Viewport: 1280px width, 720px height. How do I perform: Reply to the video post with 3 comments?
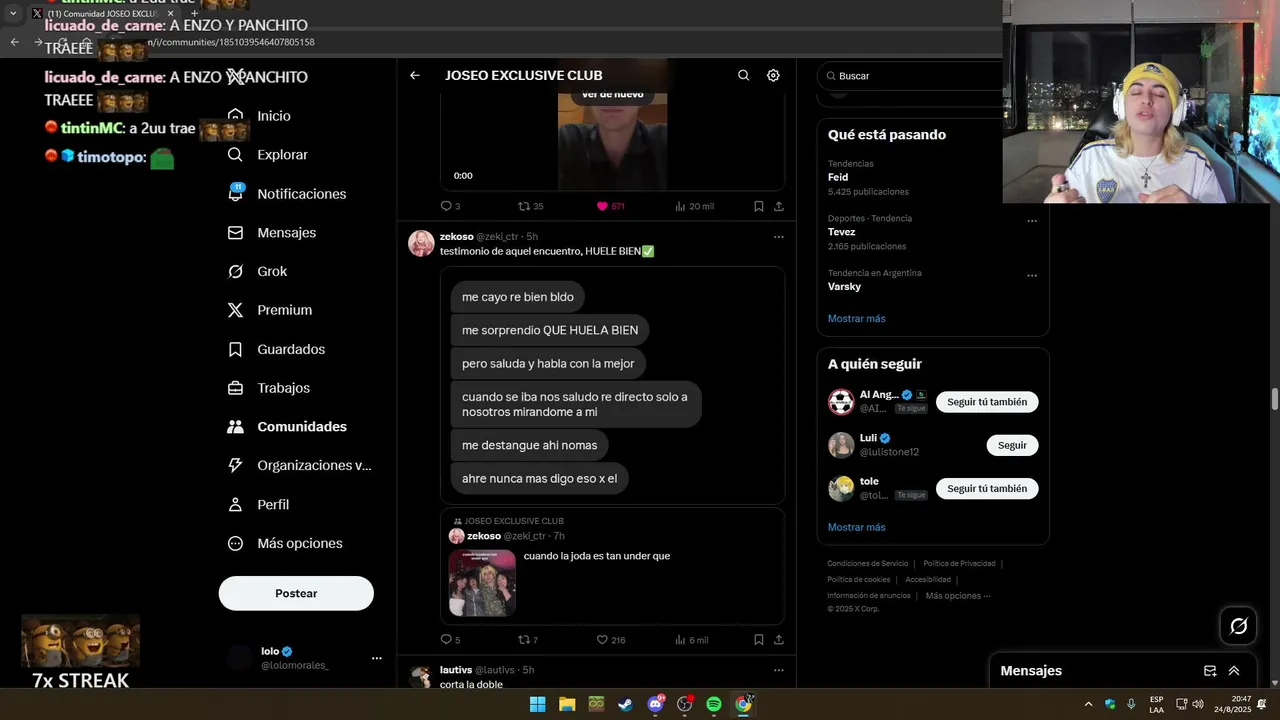pyautogui.click(x=451, y=206)
